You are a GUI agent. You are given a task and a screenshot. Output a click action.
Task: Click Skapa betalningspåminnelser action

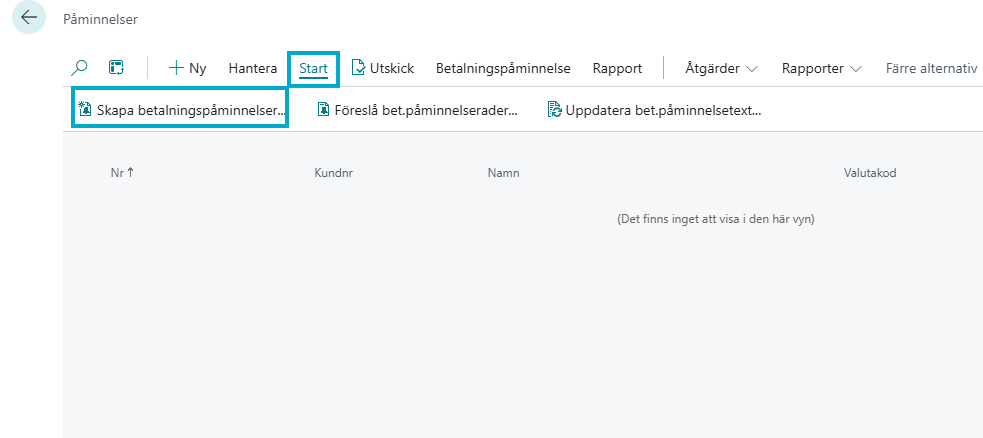[181, 110]
